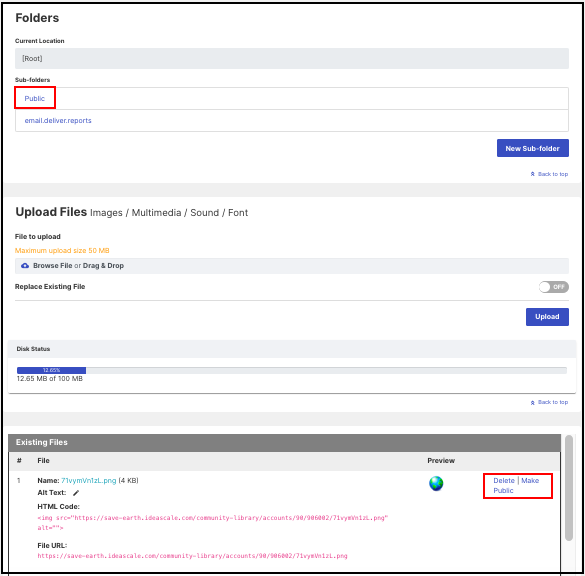This screenshot has height=576, width=585.
Task: Open the email.deliver.reports sub-folder
Action: point(58,120)
